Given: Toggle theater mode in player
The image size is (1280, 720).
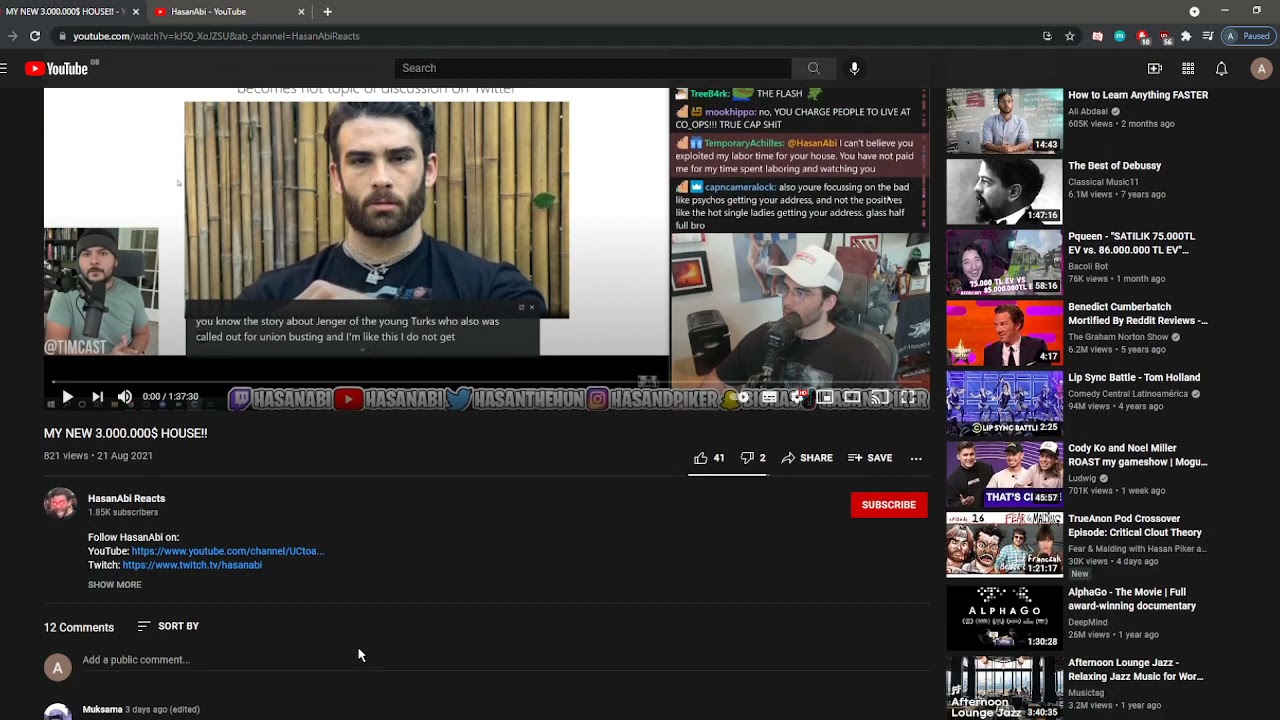Looking at the screenshot, I should click(852, 397).
